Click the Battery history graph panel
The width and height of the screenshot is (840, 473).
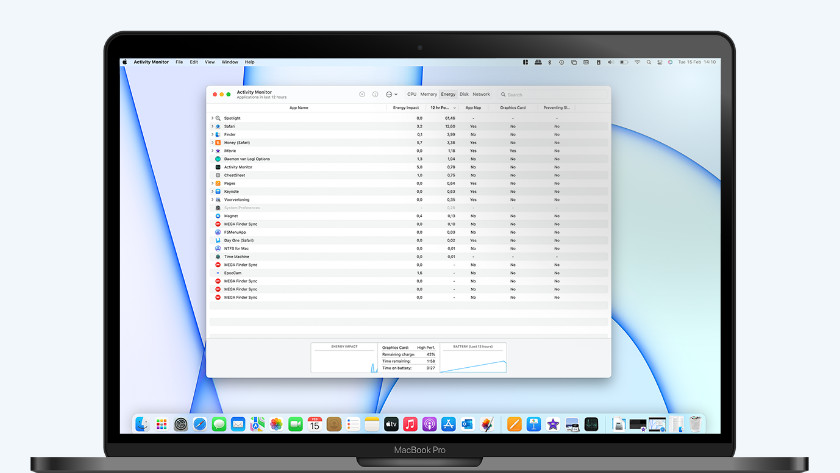(x=473, y=359)
